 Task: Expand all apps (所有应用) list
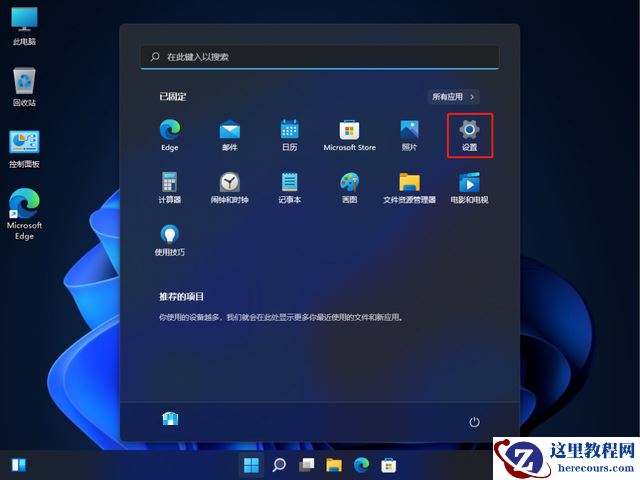click(453, 97)
